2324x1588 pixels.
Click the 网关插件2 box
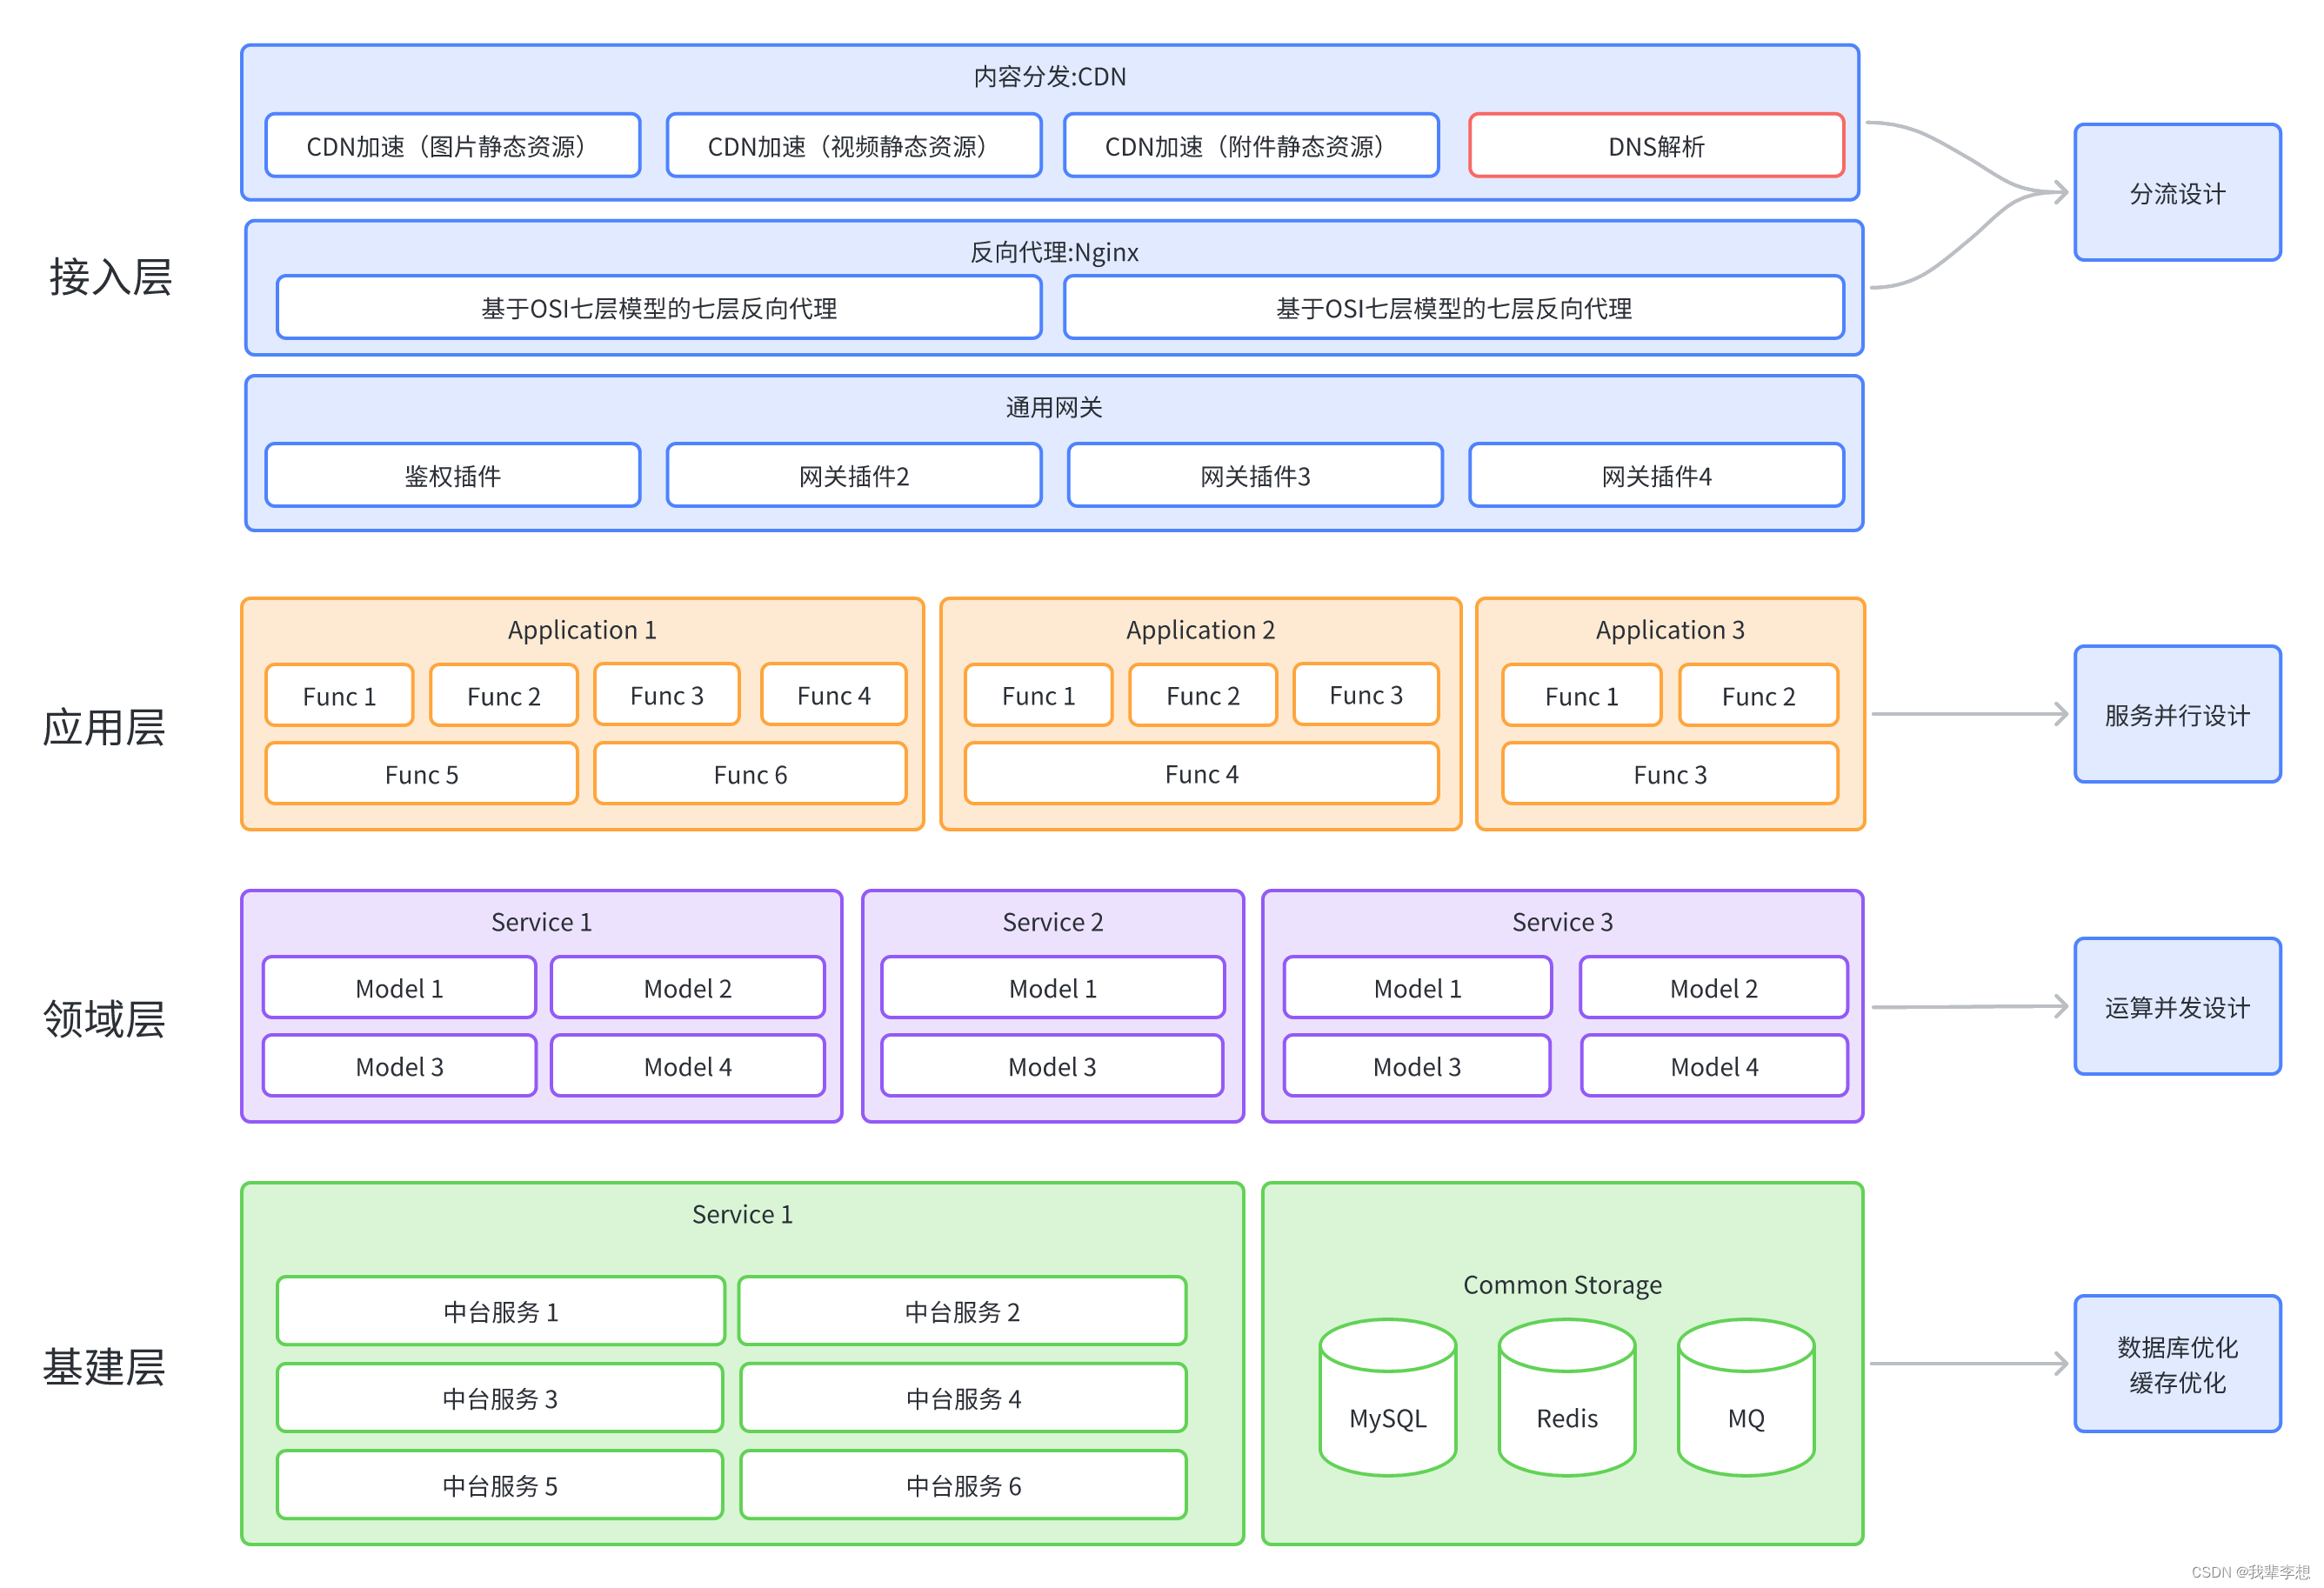pyautogui.click(x=854, y=476)
